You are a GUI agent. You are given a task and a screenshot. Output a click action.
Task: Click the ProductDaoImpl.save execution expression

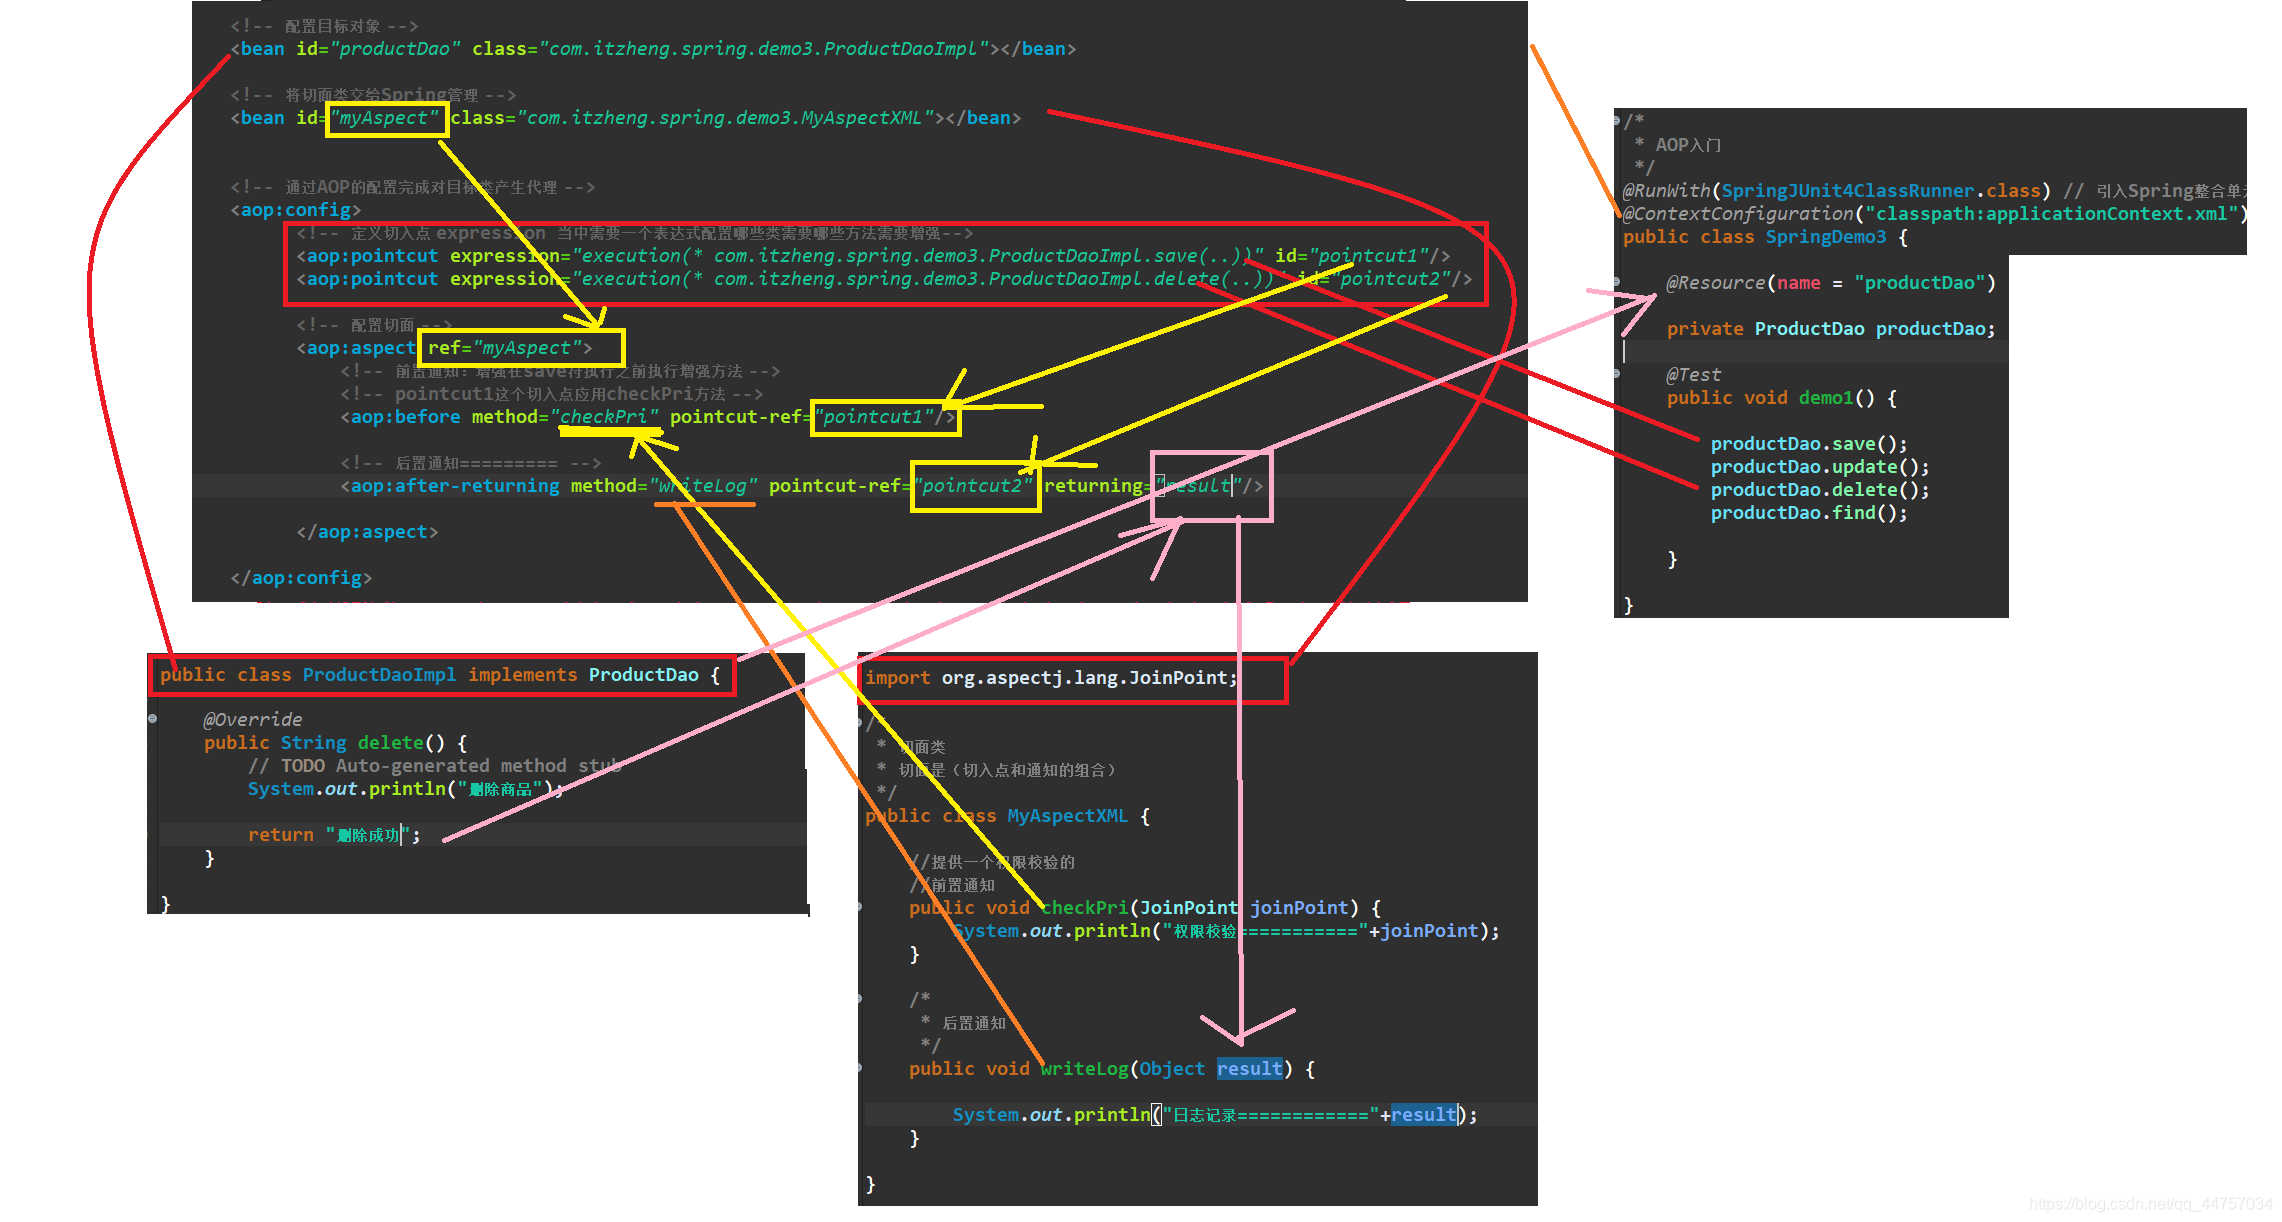[918, 256]
